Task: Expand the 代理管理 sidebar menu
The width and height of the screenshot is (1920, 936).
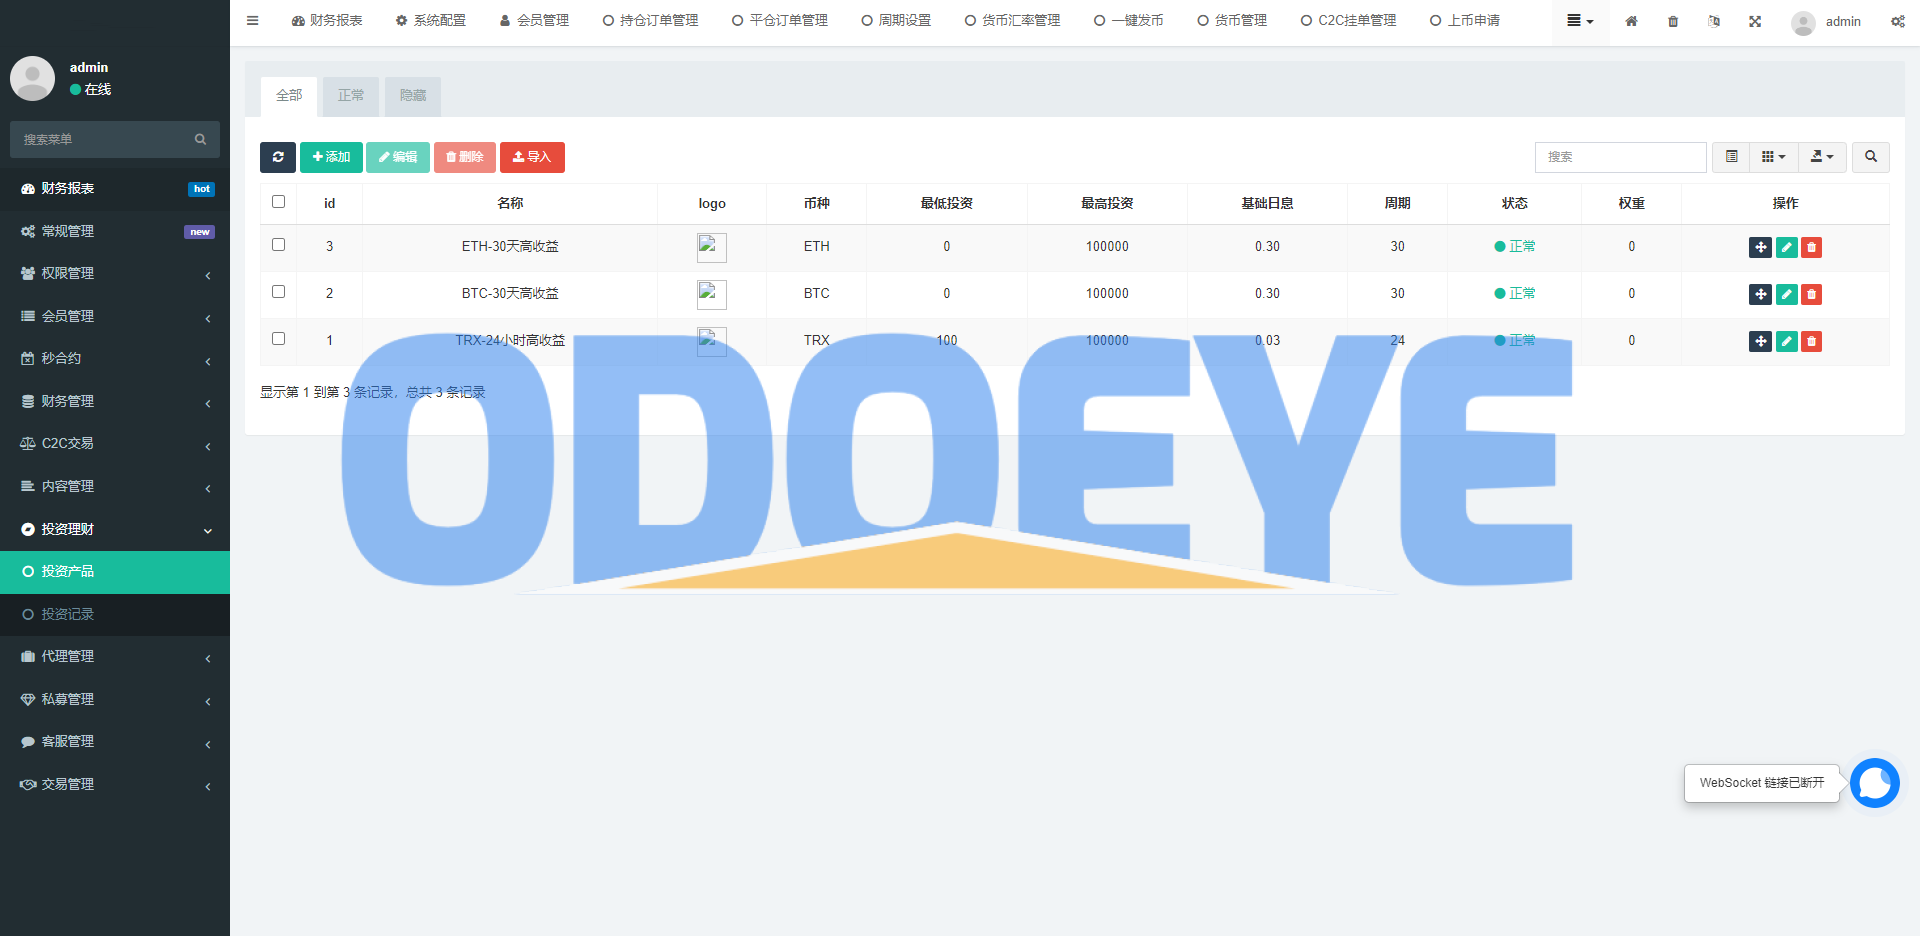Action: coord(115,657)
